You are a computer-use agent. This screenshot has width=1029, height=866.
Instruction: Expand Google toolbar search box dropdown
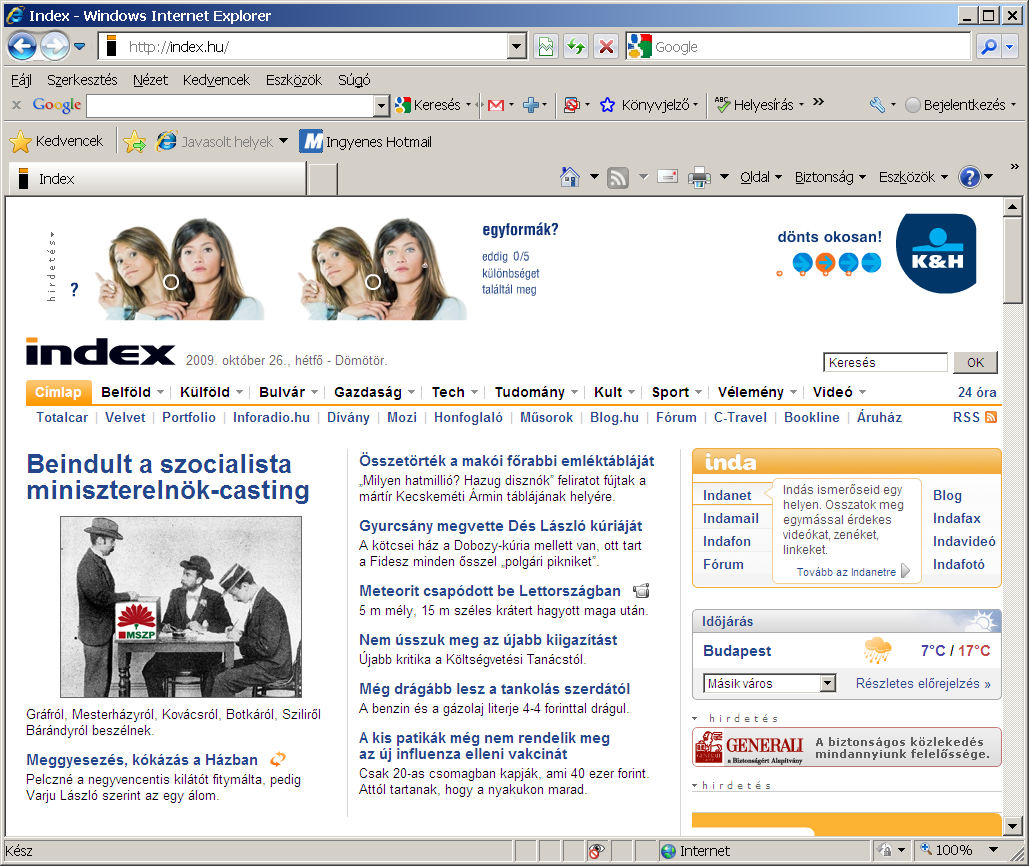point(381,105)
